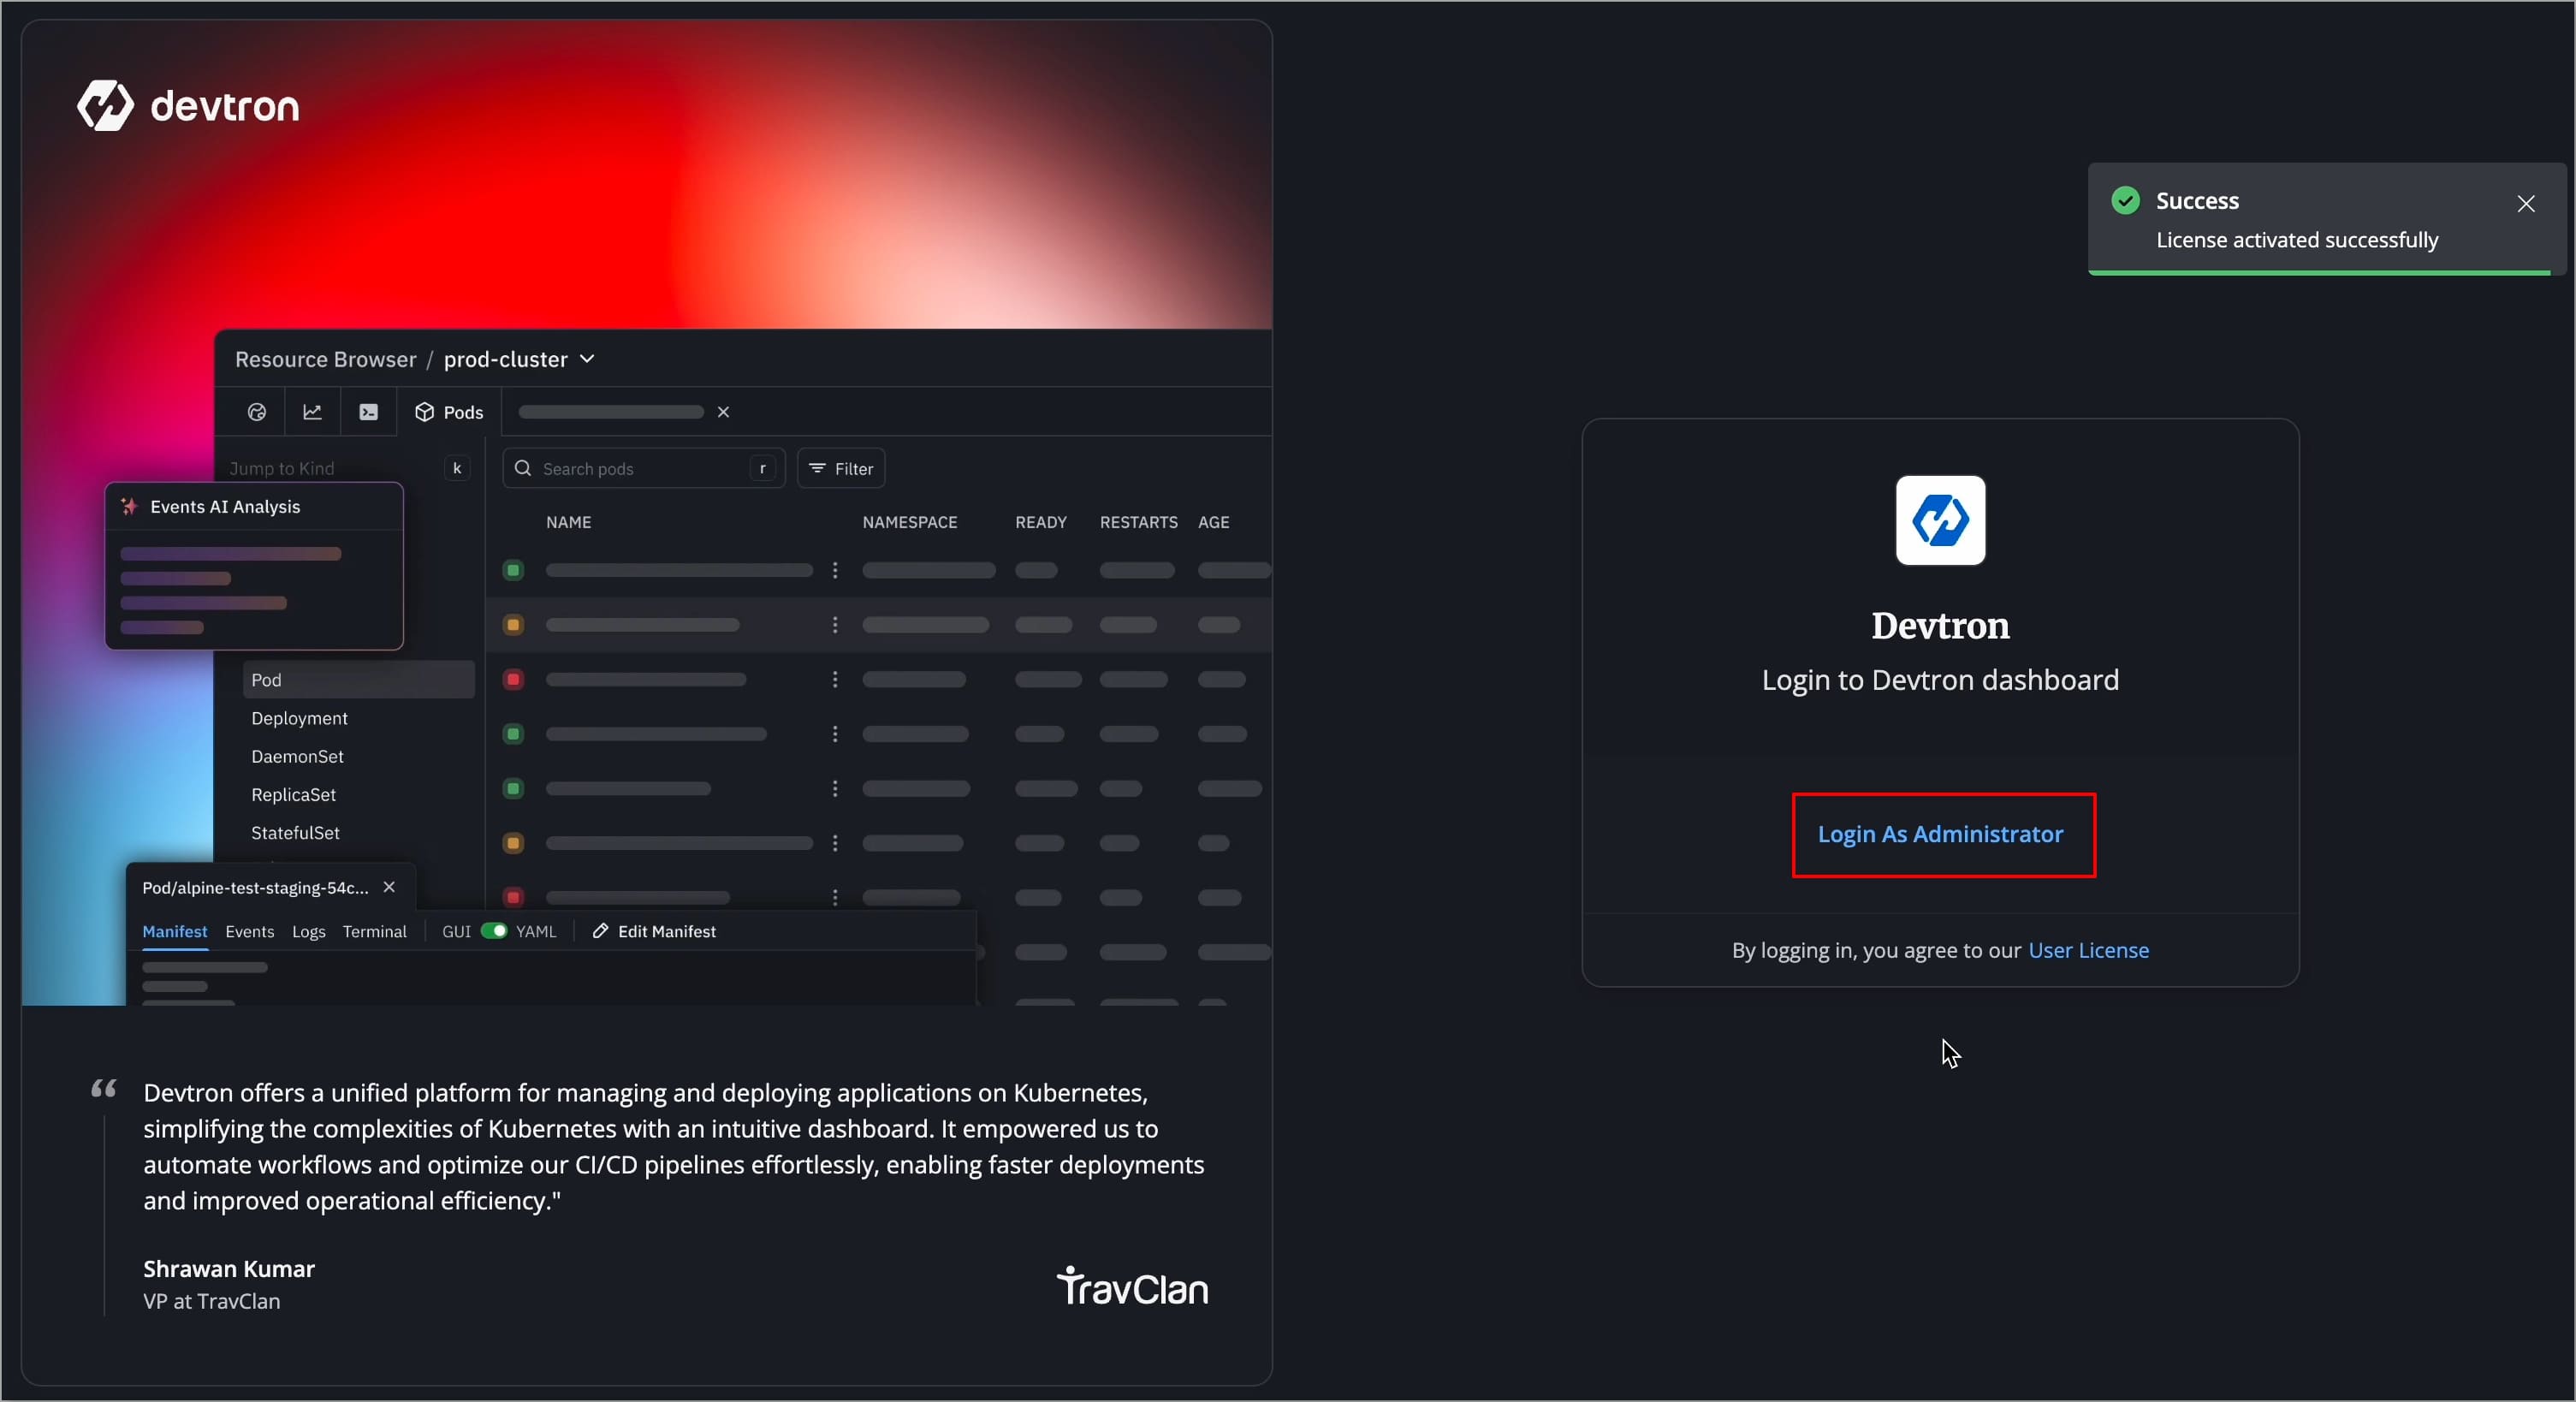
Task: Click the red status indicator in third pod row
Action: (513, 680)
